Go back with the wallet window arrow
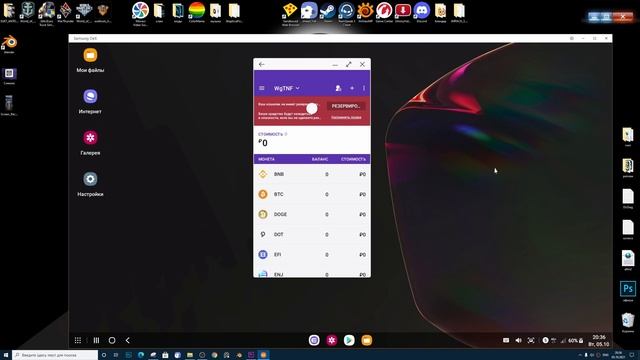Viewport: 640px width, 360px height. [x=262, y=64]
